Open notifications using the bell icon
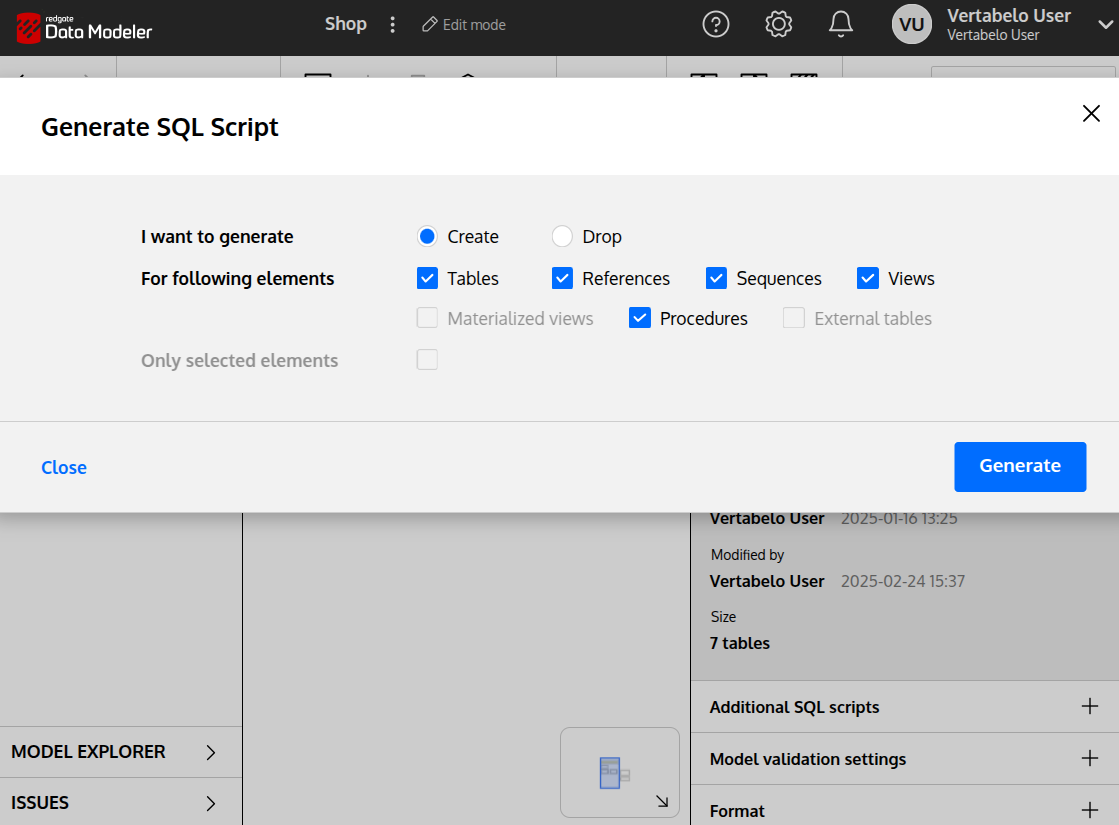 pos(841,24)
